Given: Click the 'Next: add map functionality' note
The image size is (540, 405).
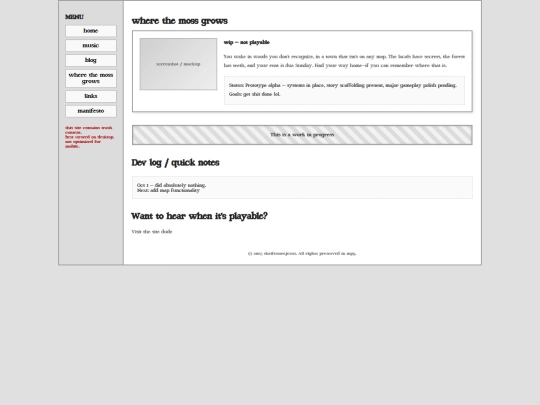Looking at the screenshot, I should point(168,190).
